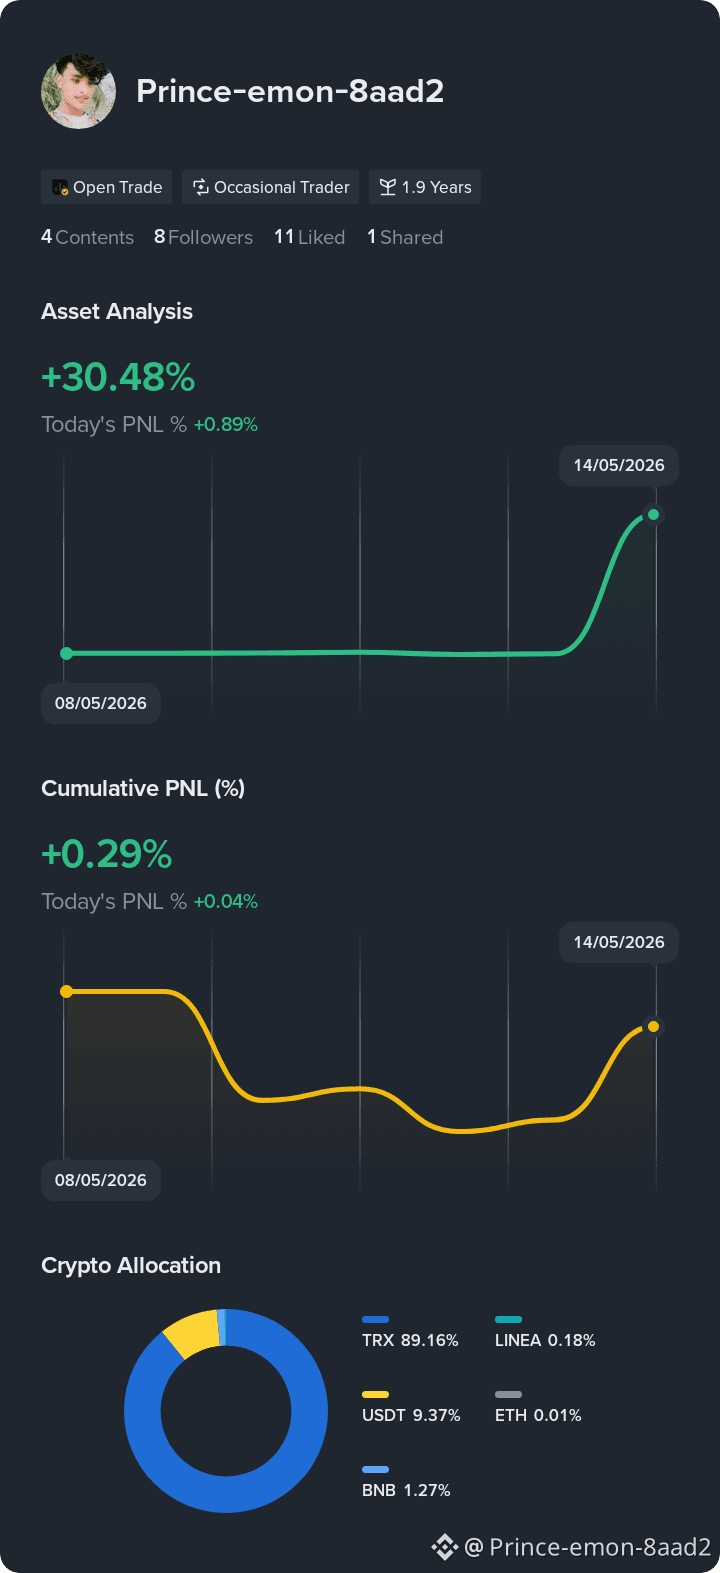Click the BNB light blue legend swatch
The width and height of the screenshot is (720, 1573).
click(375, 1469)
